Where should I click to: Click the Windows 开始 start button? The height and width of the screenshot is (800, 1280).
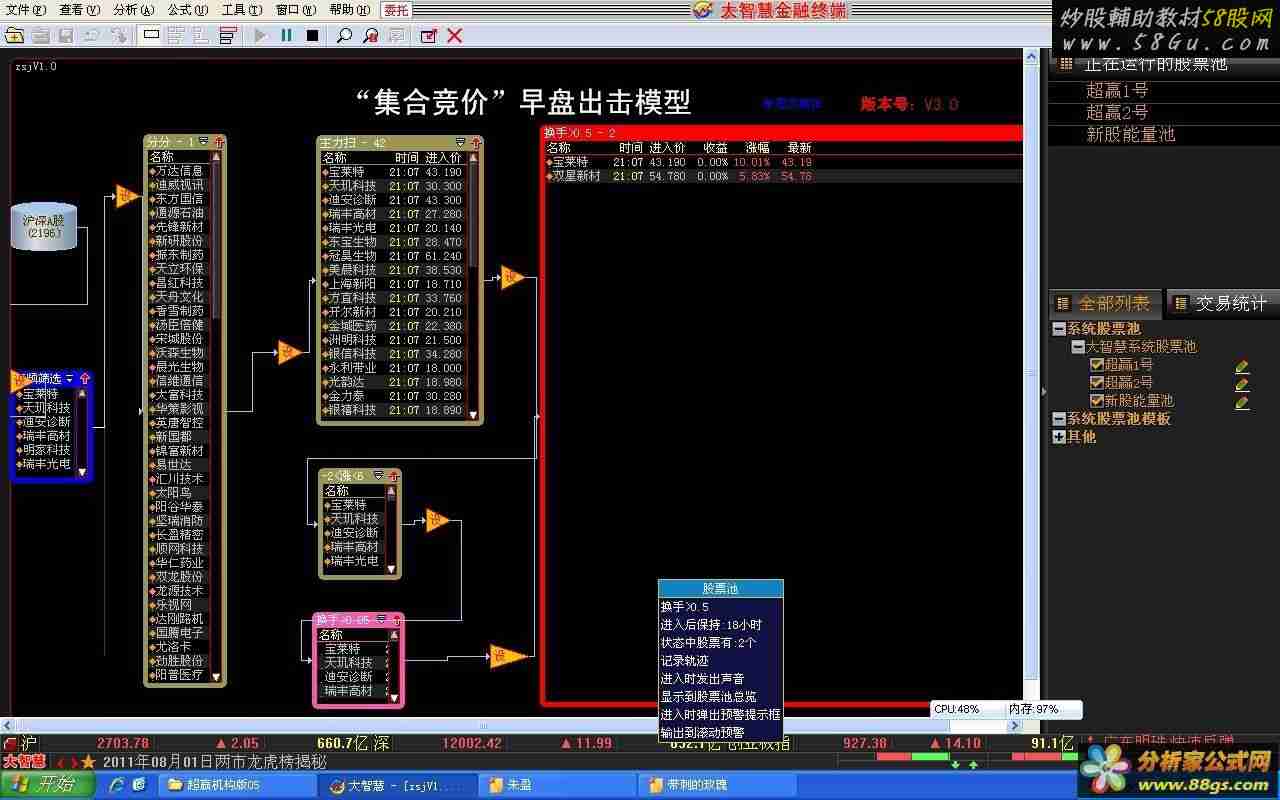point(47,785)
